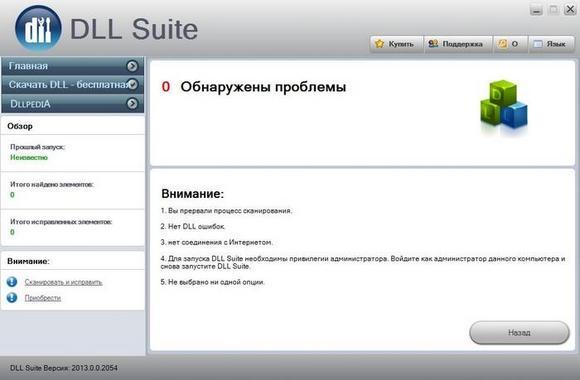
Task: Follow the Приобрести link
Action: [x=43, y=297]
